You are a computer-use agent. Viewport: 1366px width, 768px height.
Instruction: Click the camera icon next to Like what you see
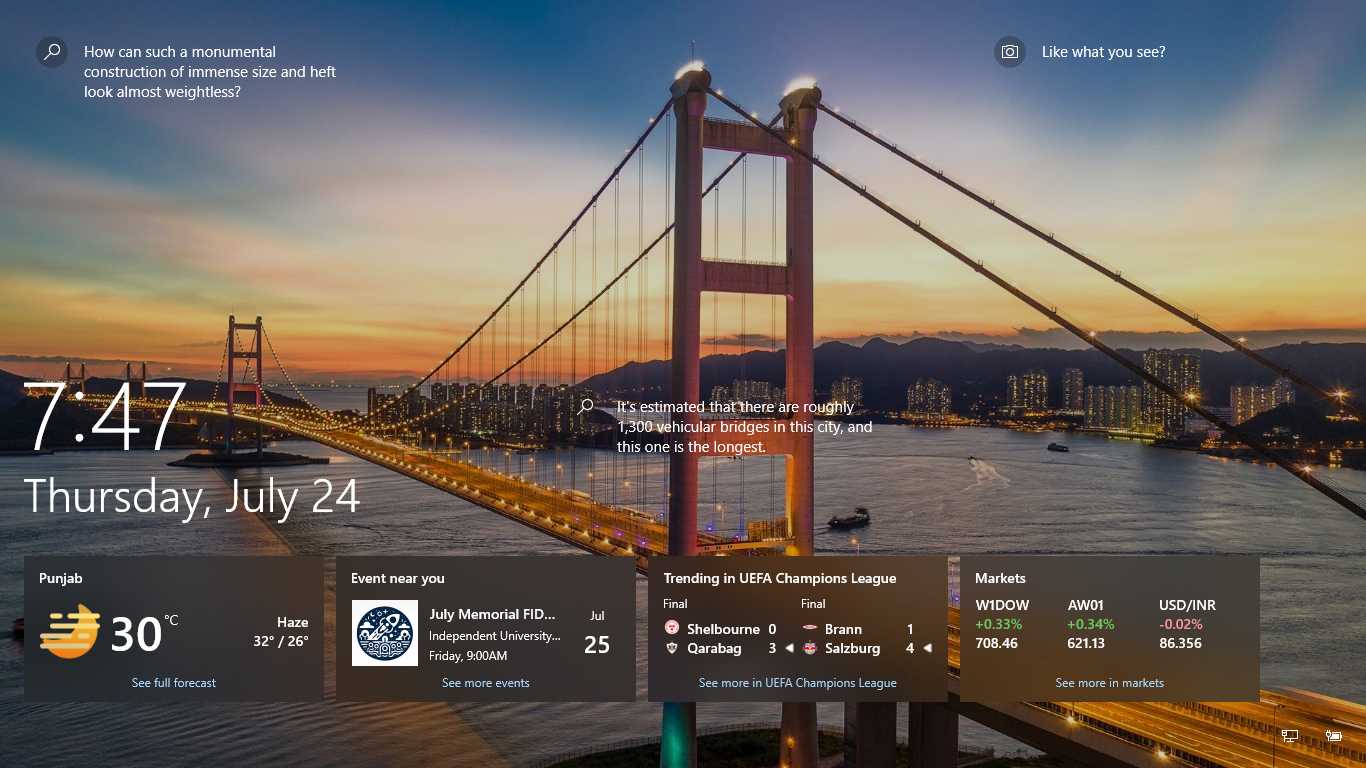click(1010, 52)
